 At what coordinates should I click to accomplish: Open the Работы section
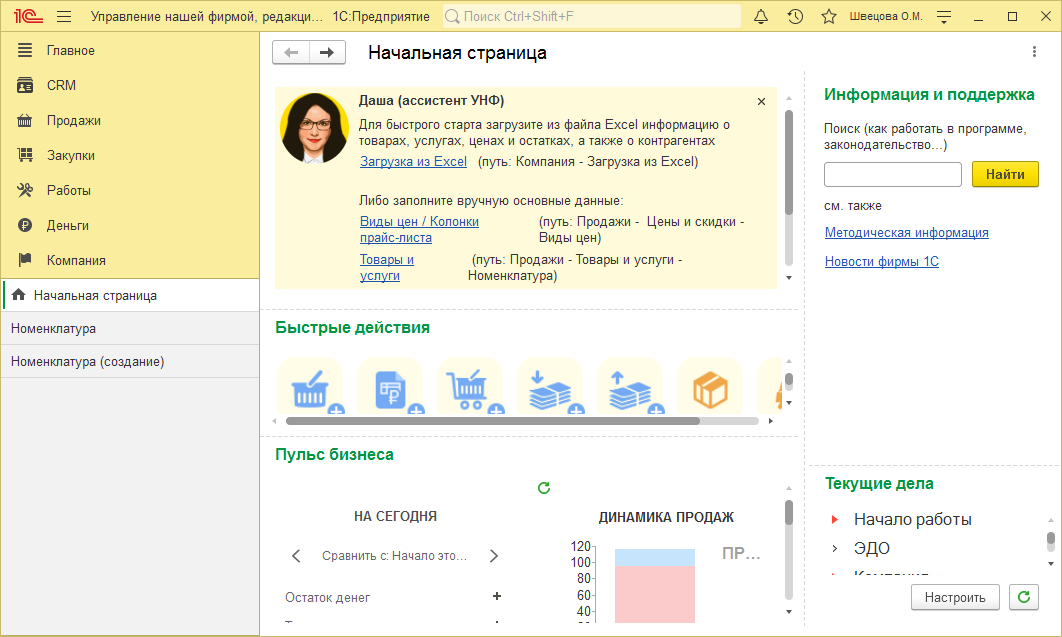[130, 190]
